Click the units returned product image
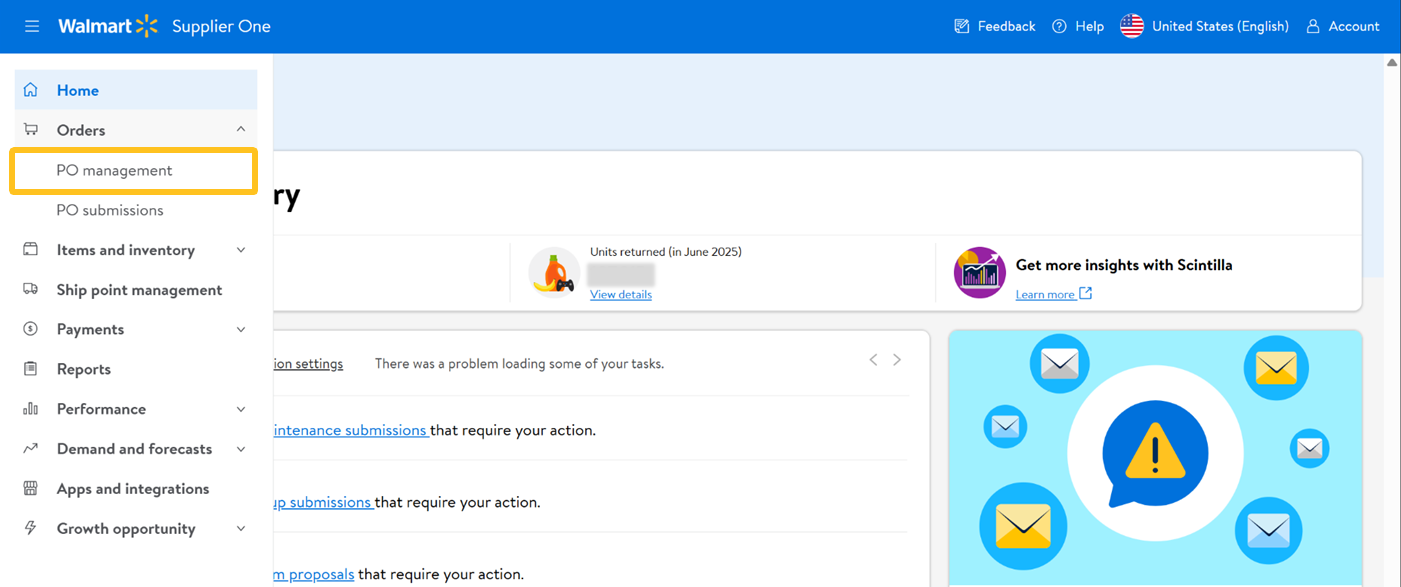 tap(554, 273)
